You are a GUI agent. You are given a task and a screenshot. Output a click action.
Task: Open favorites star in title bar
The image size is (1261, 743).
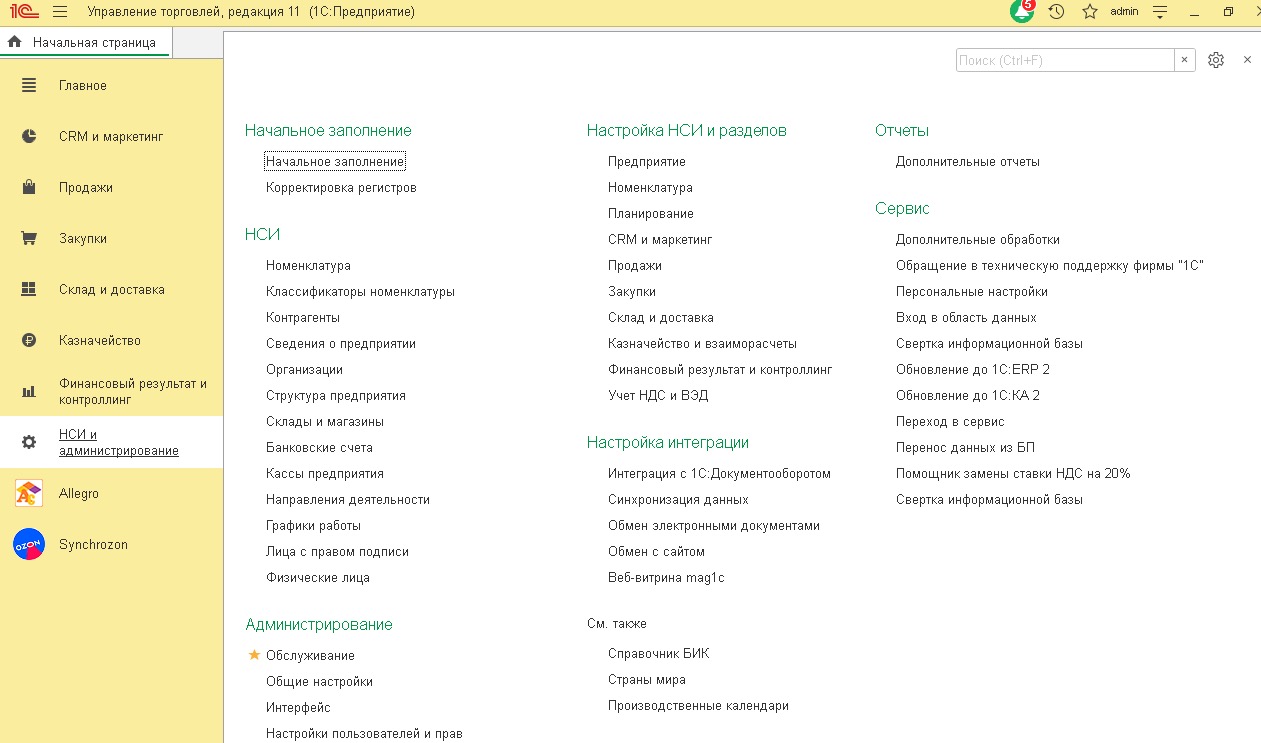(1090, 12)
